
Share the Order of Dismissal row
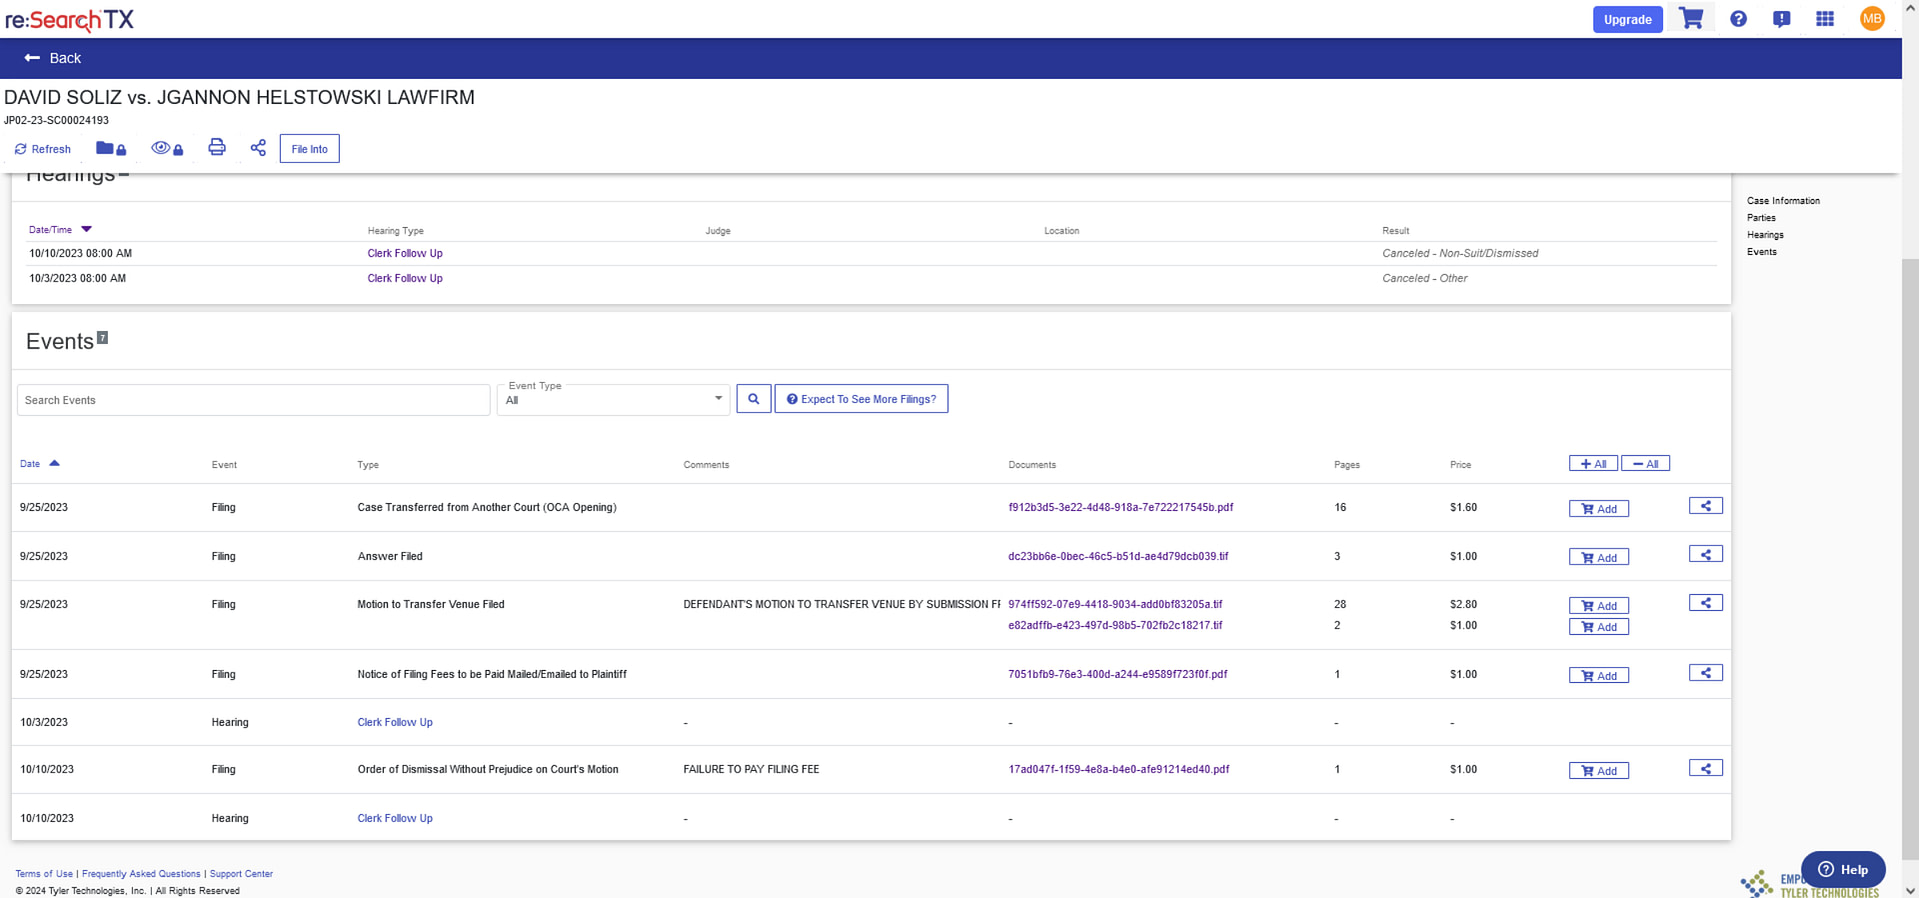[x=1706, y=769]
